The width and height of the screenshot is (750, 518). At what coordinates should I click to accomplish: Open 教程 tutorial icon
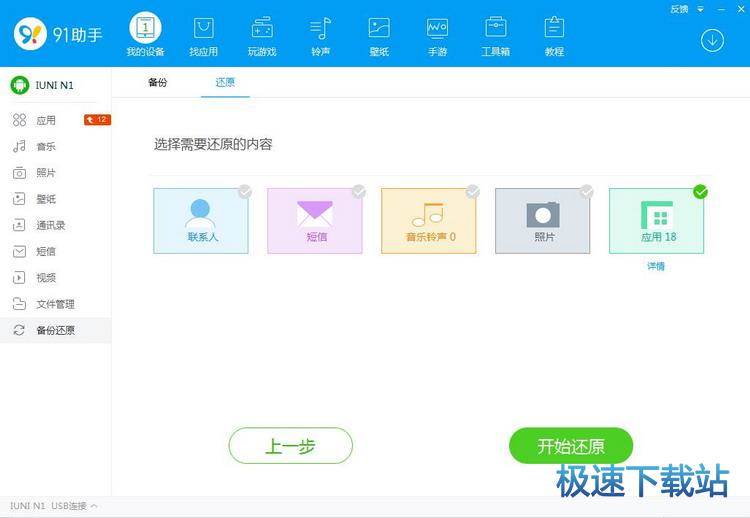554,36
